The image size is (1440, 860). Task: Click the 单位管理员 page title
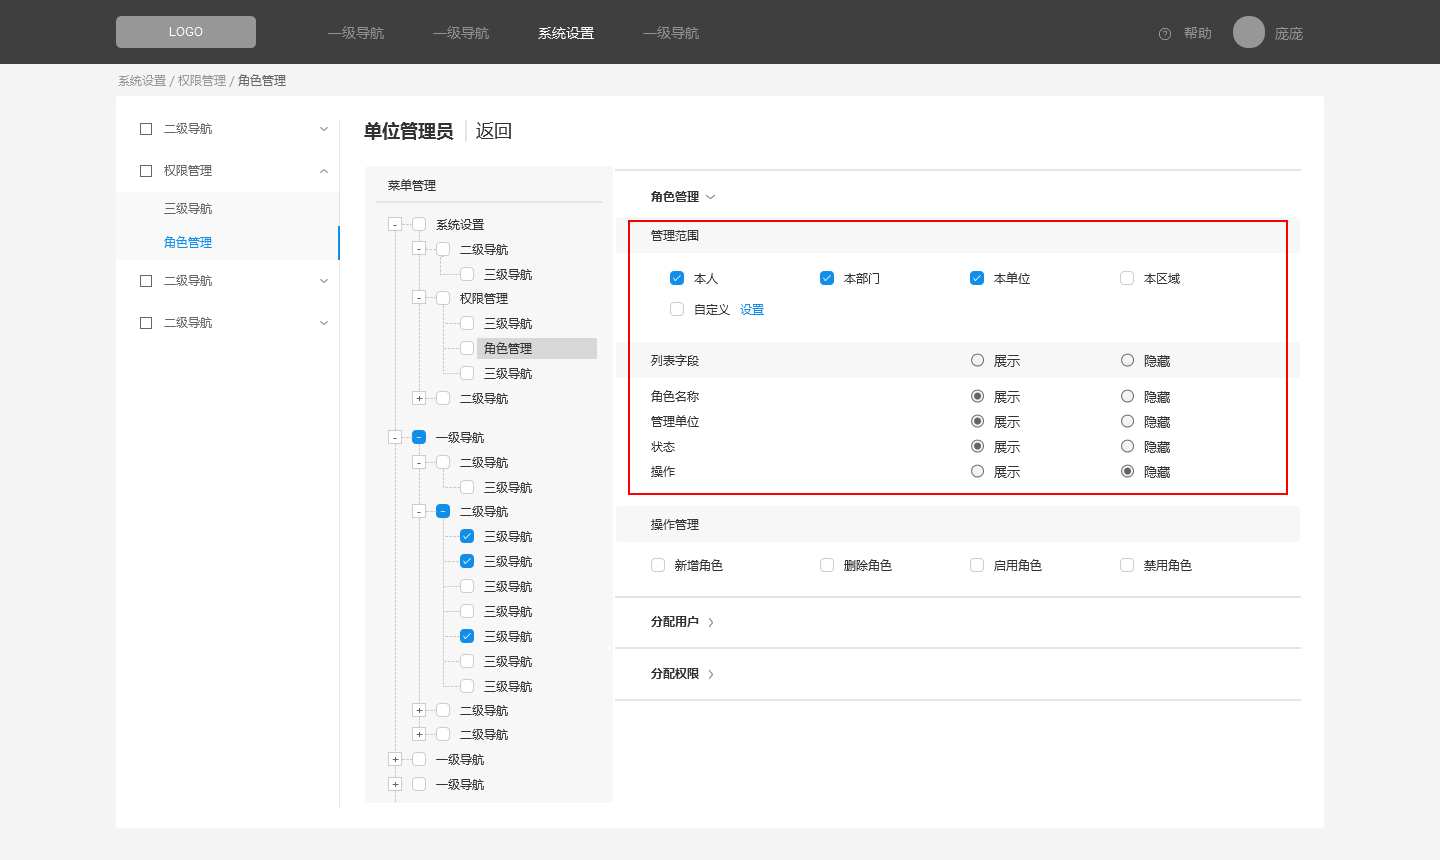[x=408, y=131]
